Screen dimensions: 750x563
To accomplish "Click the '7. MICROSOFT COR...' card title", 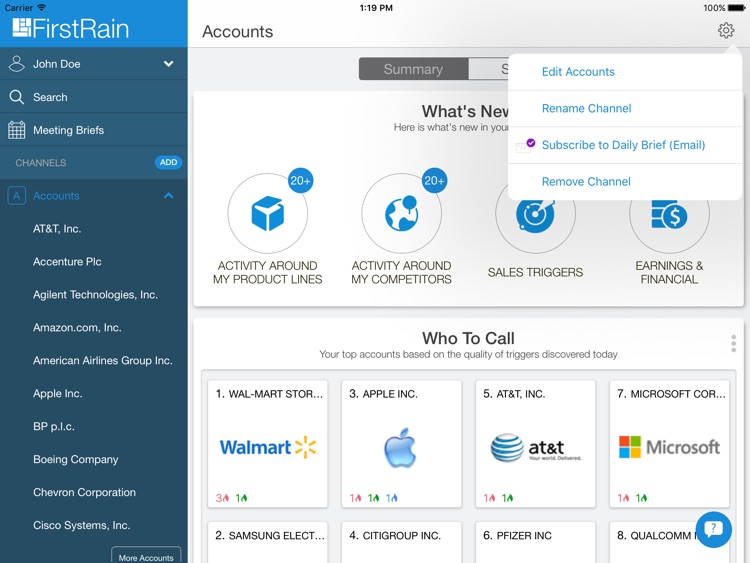I will click(x=671, y=394).
